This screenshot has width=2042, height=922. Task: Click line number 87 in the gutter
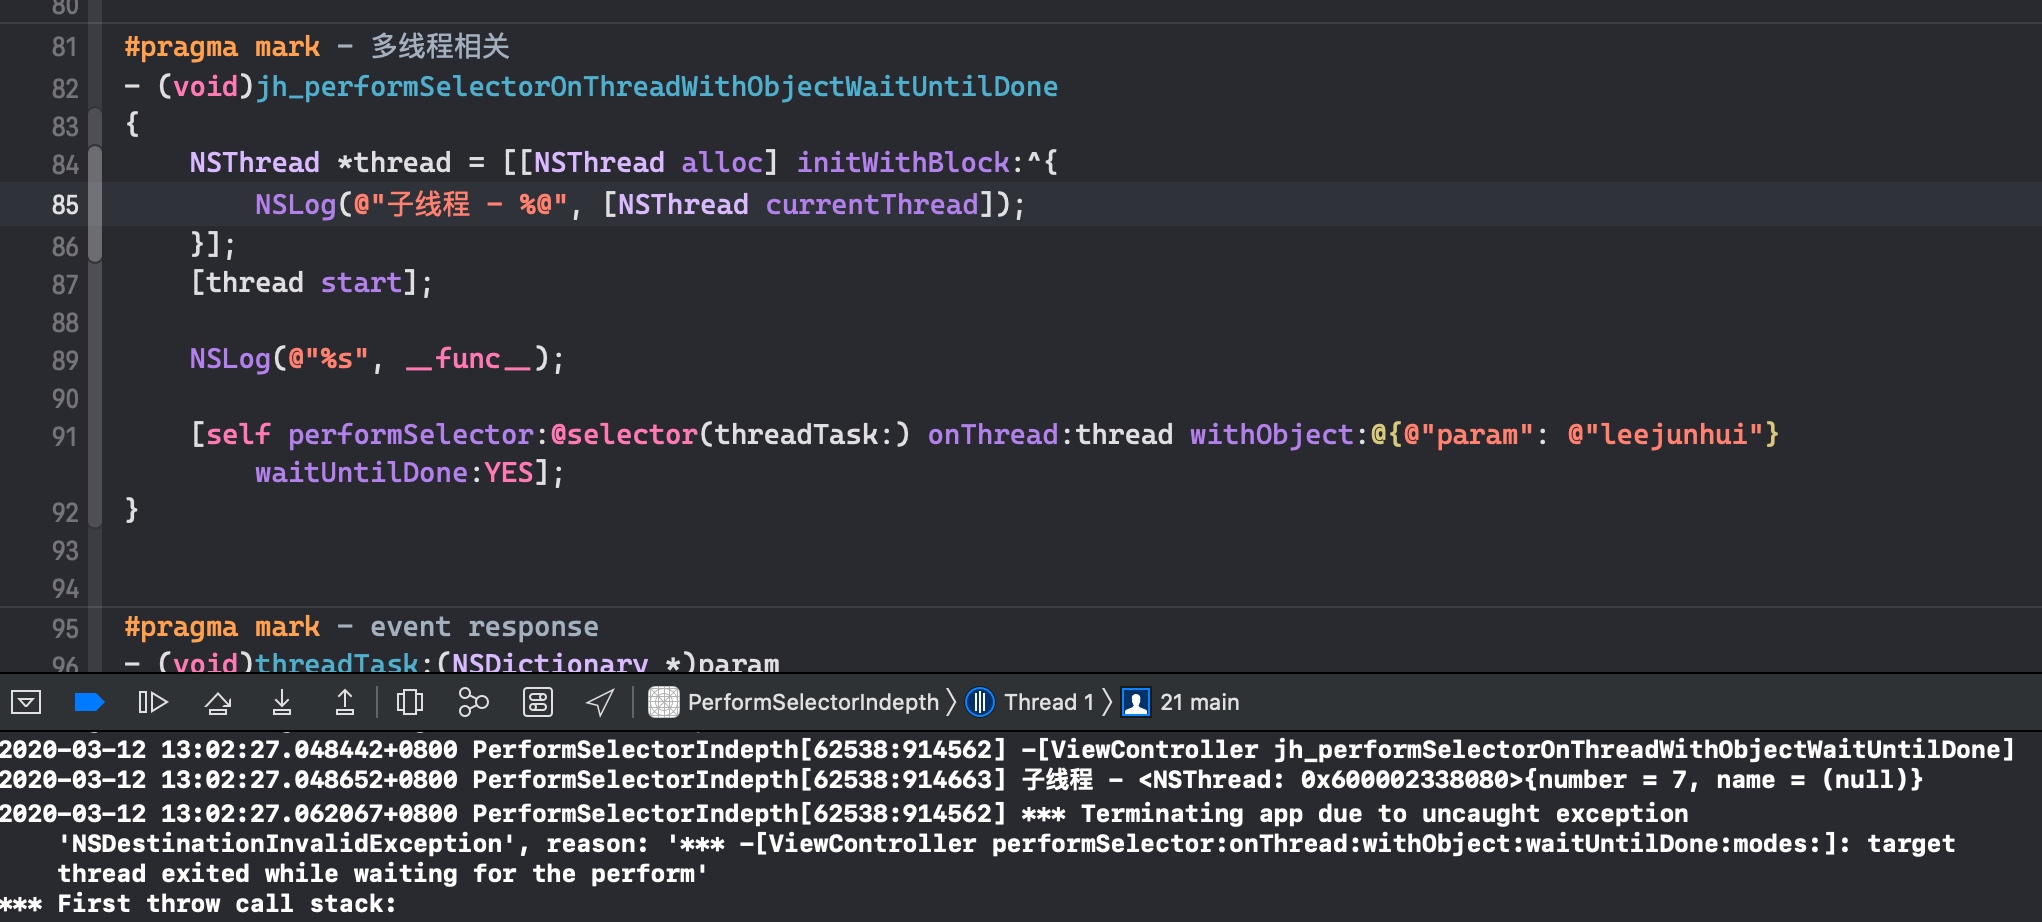[65, 285]
